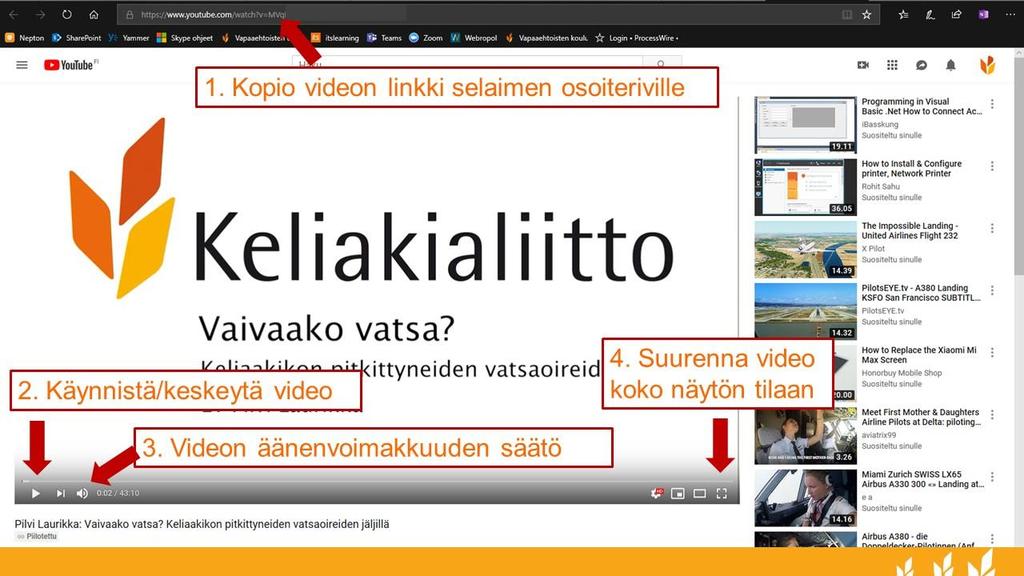1024x576 pixels.
Task: Go to YouTube home via logo
Action: pos(71,65)
